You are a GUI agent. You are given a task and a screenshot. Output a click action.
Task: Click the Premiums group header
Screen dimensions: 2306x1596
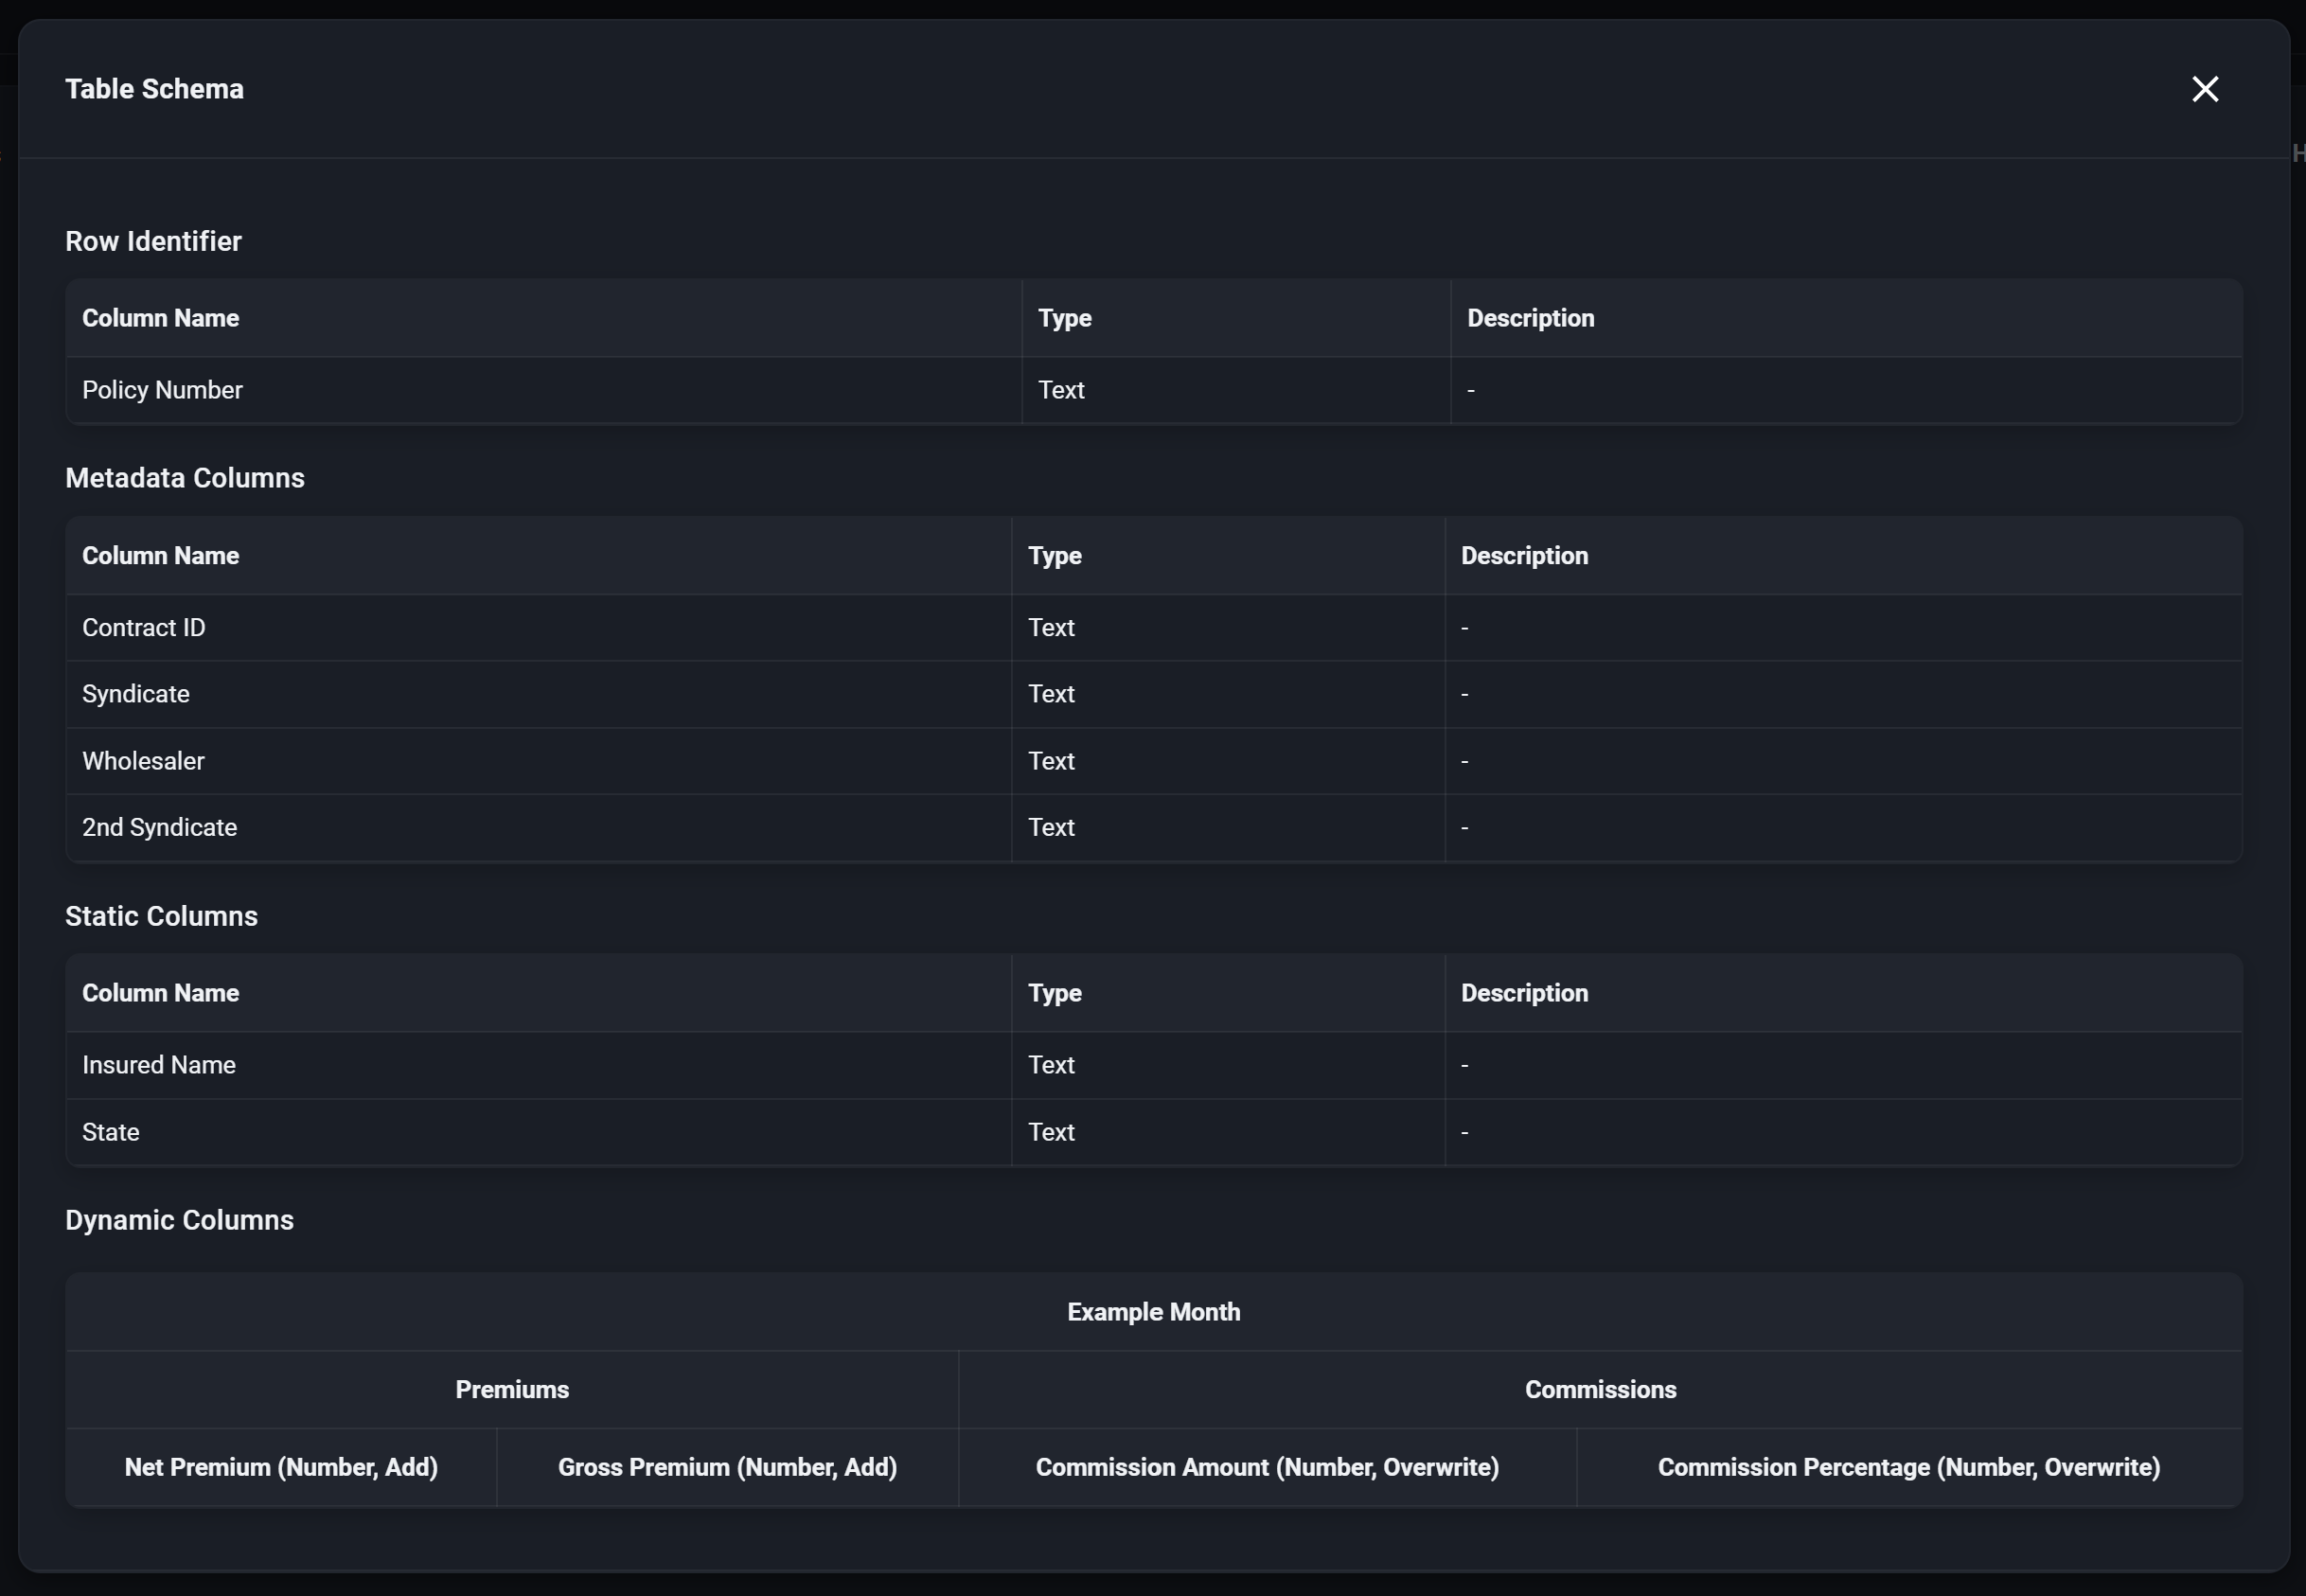[x=511, y=1389]
